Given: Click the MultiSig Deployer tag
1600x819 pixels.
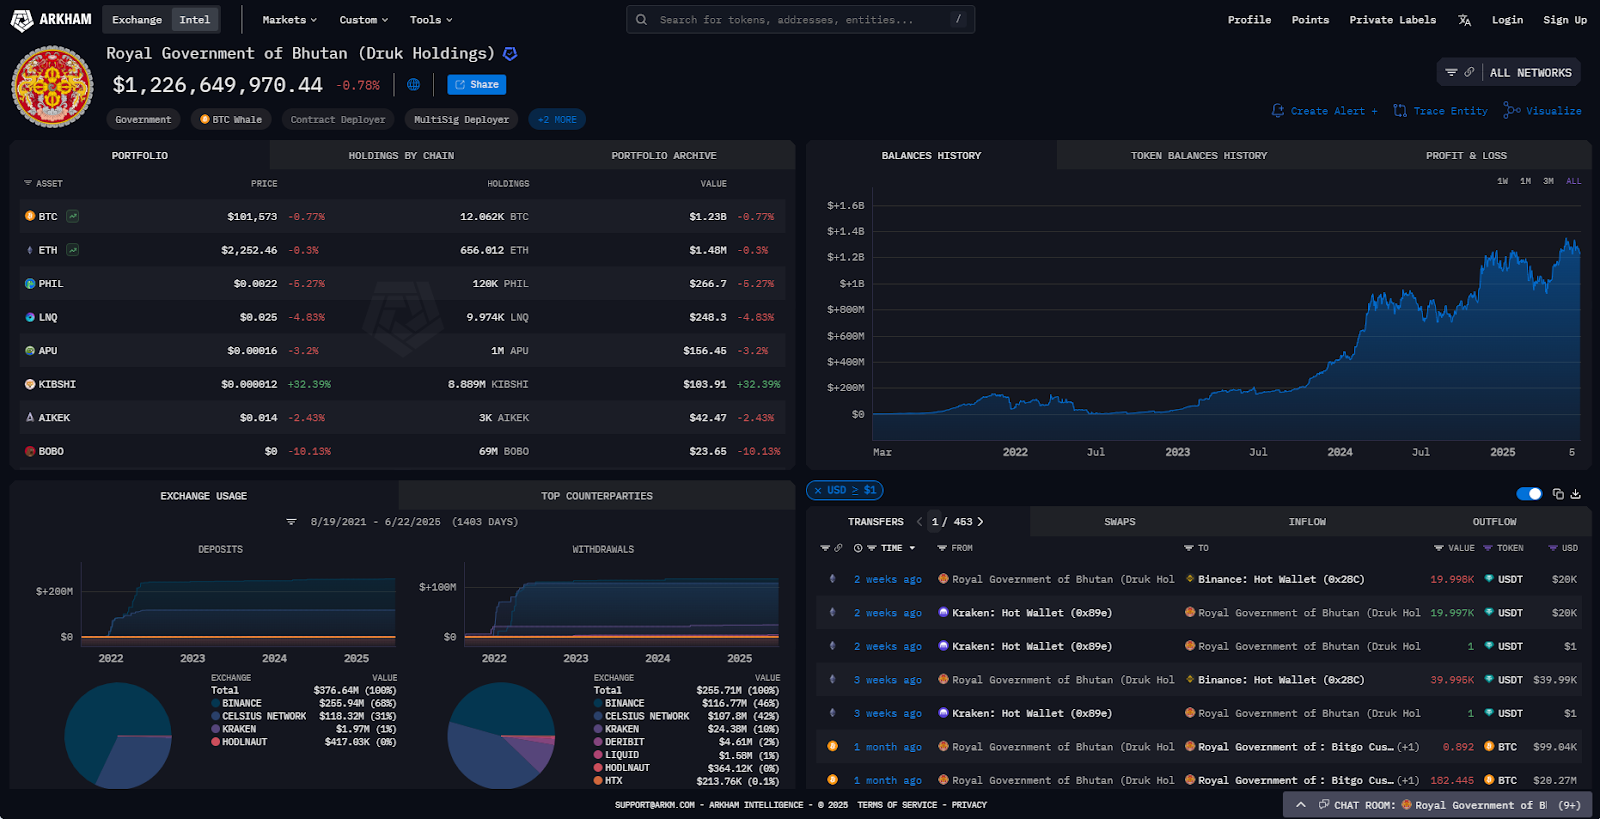Looking at the screenshot, I should pyautogui.click(x=461, y=119).
